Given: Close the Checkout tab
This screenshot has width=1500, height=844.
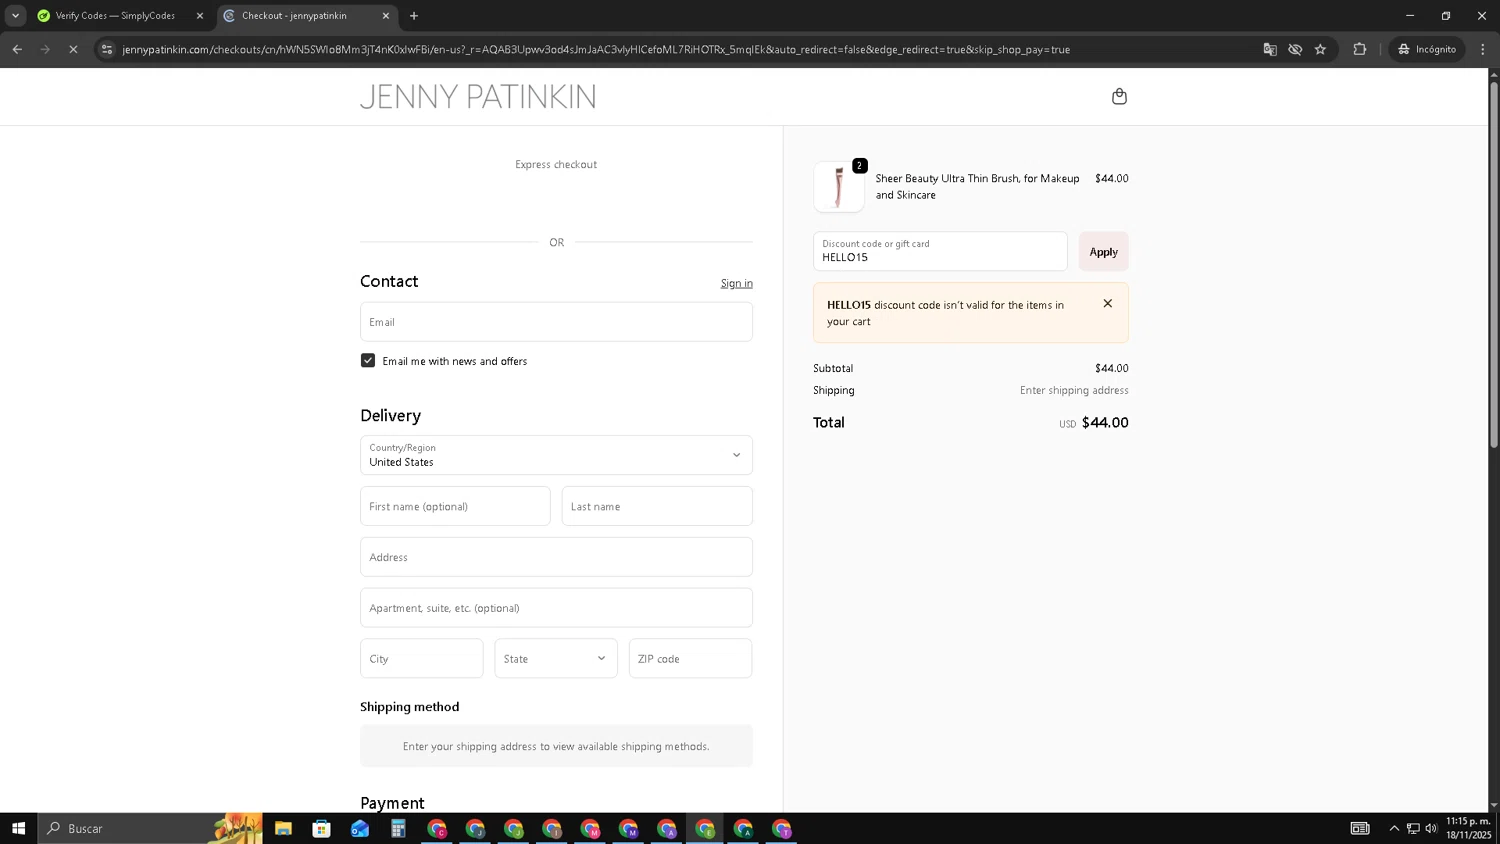Looking at the screenshot, I should (386, 16).
